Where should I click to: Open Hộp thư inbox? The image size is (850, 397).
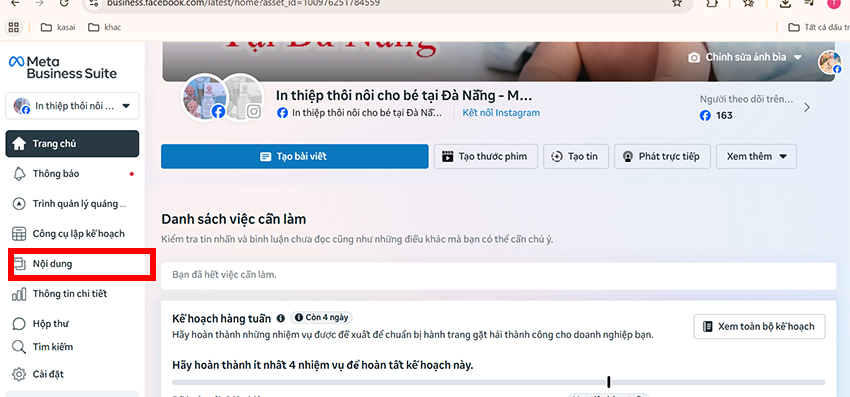(72, 324)
